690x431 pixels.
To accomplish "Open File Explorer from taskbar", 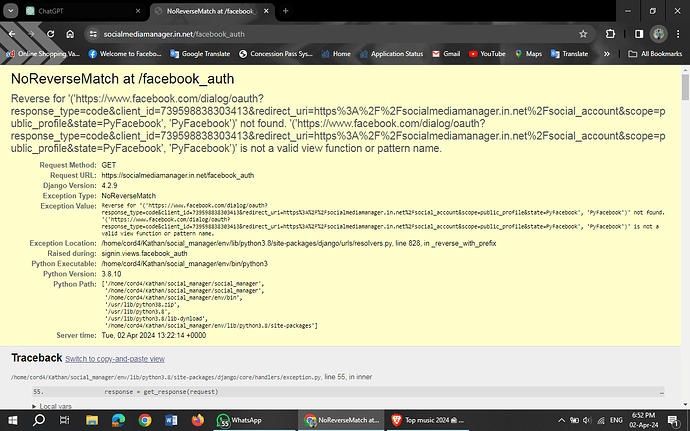I will (x=92, y=420).
